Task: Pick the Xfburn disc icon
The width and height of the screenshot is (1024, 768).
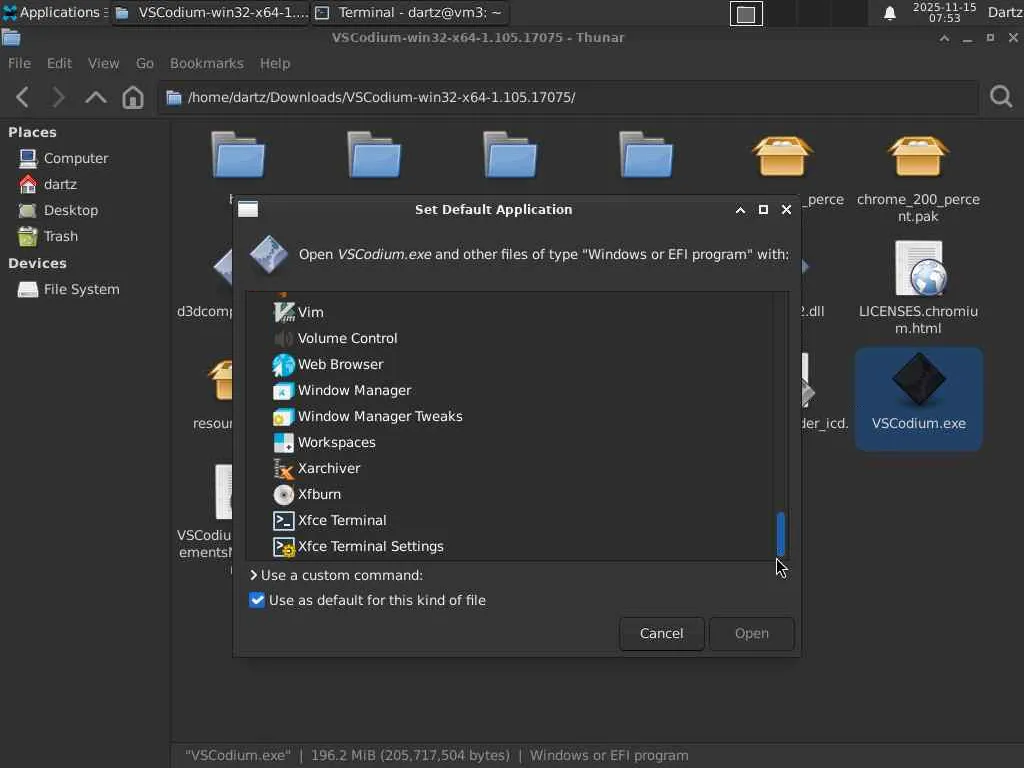Action: coord(283,495)
